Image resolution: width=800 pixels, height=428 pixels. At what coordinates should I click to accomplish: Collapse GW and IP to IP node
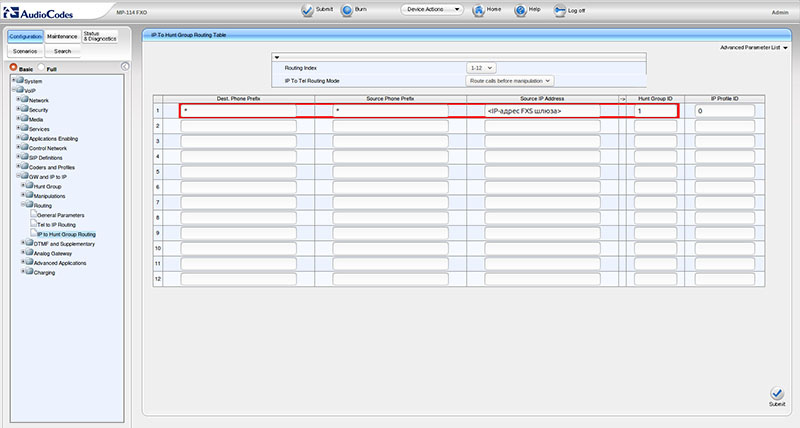pyautogui.click(x=18, y=176)
